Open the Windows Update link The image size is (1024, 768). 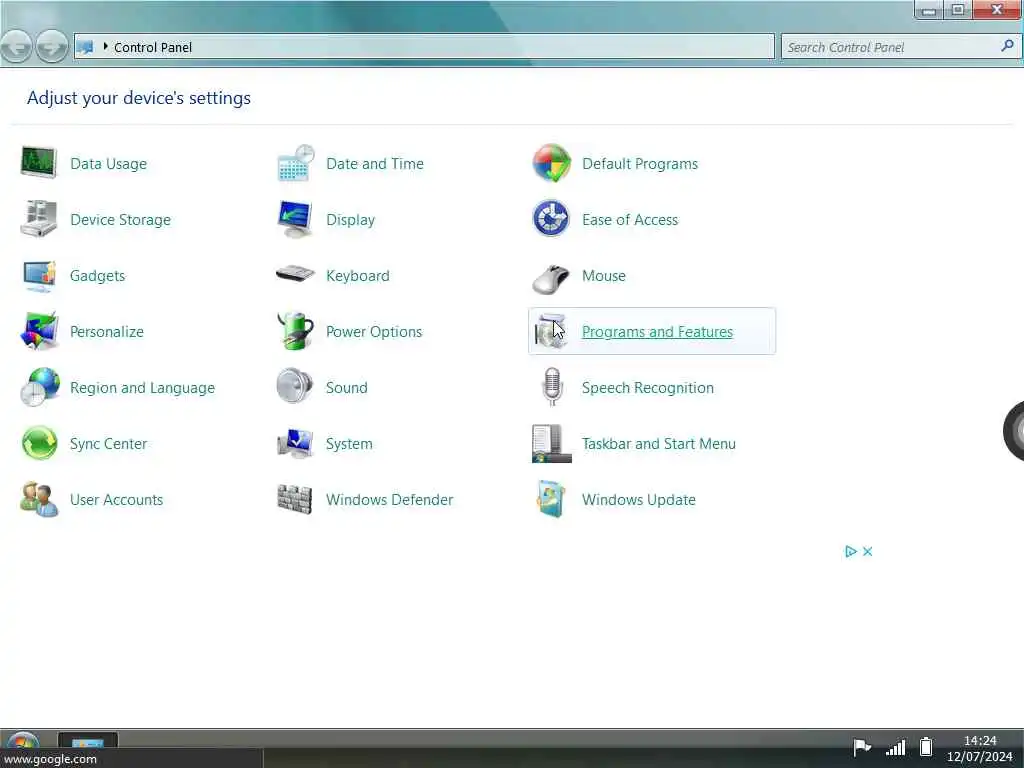[639, 500]
